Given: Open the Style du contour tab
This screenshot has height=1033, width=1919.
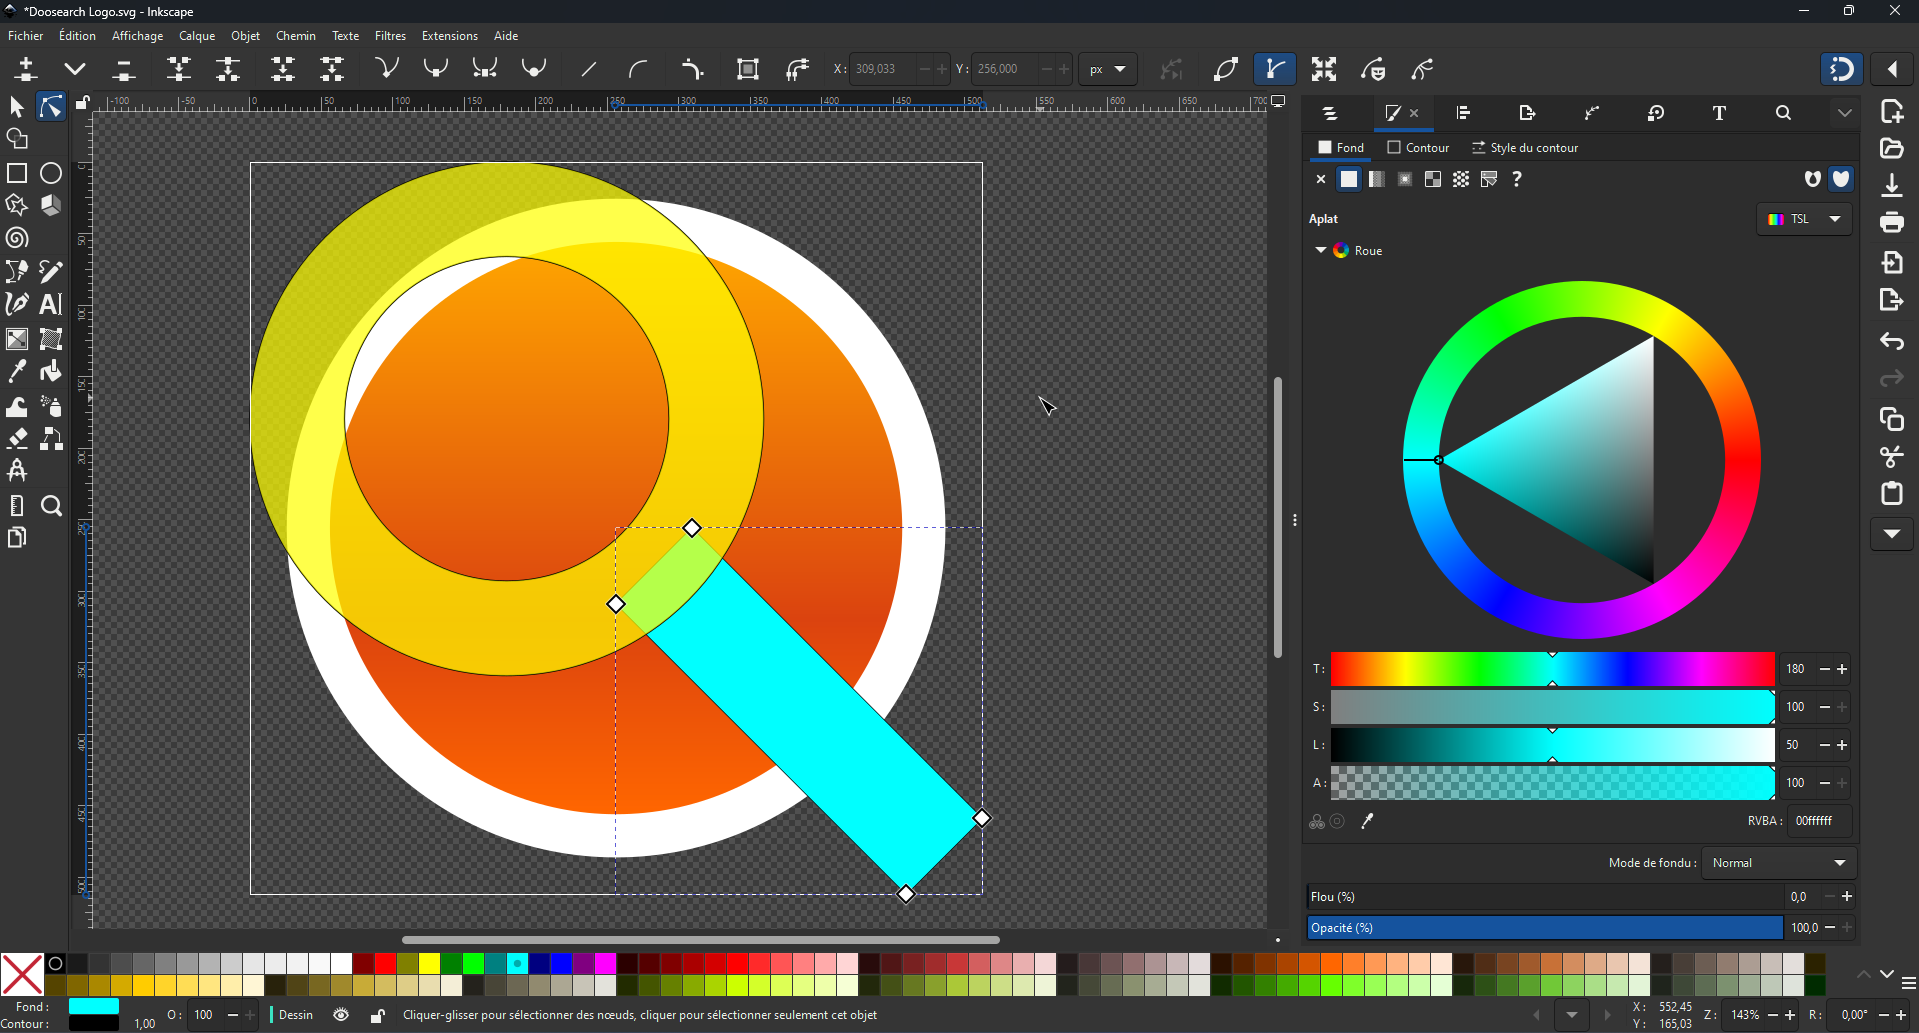Looking at the screenshot, I should pos(1525,148).
